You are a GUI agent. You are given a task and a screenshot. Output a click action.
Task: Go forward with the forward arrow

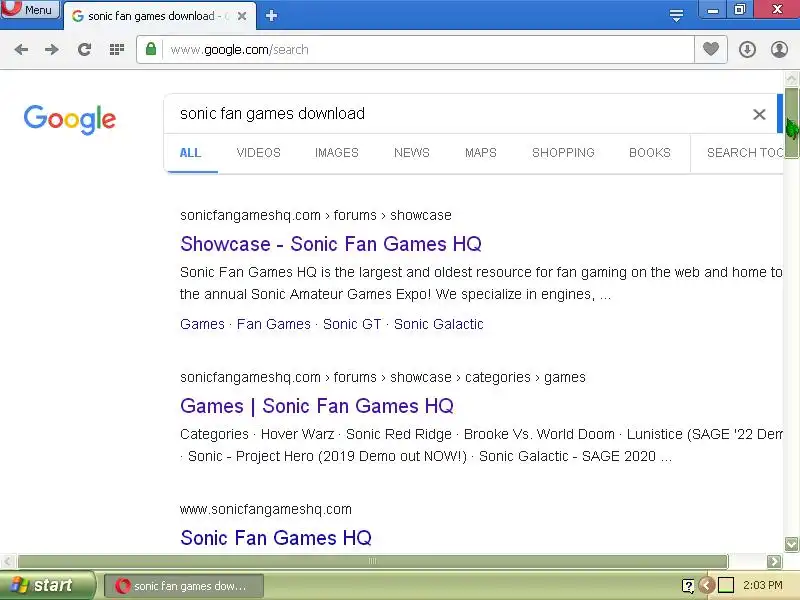[52, 49]
